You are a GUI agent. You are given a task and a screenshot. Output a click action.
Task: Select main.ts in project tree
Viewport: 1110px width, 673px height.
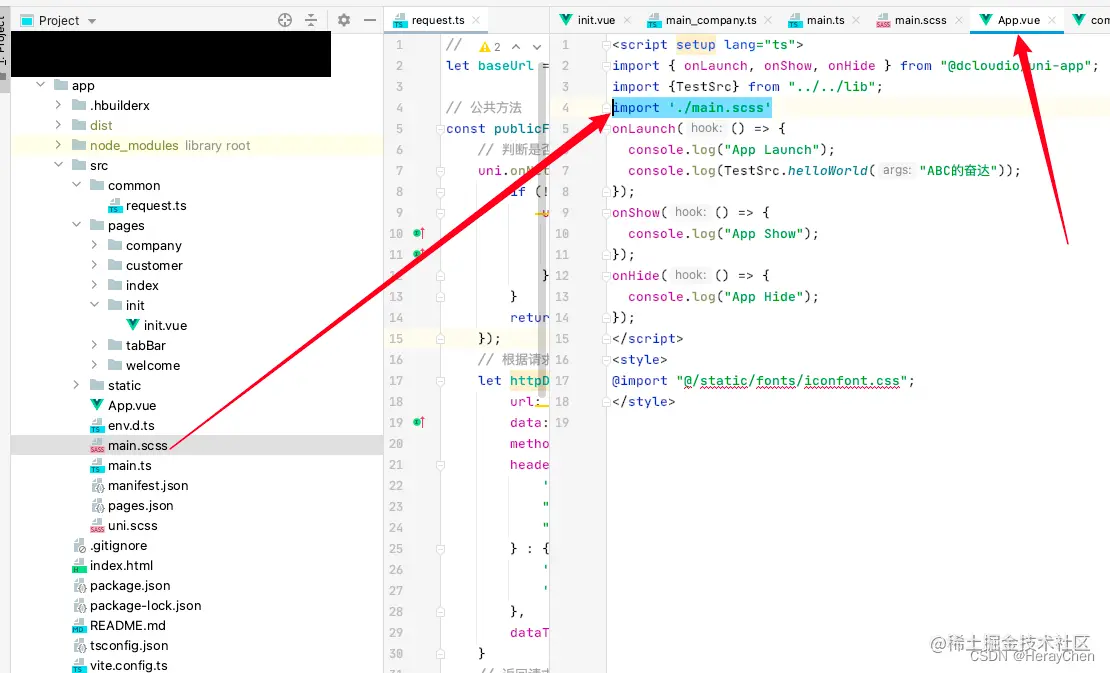point(130,466)
